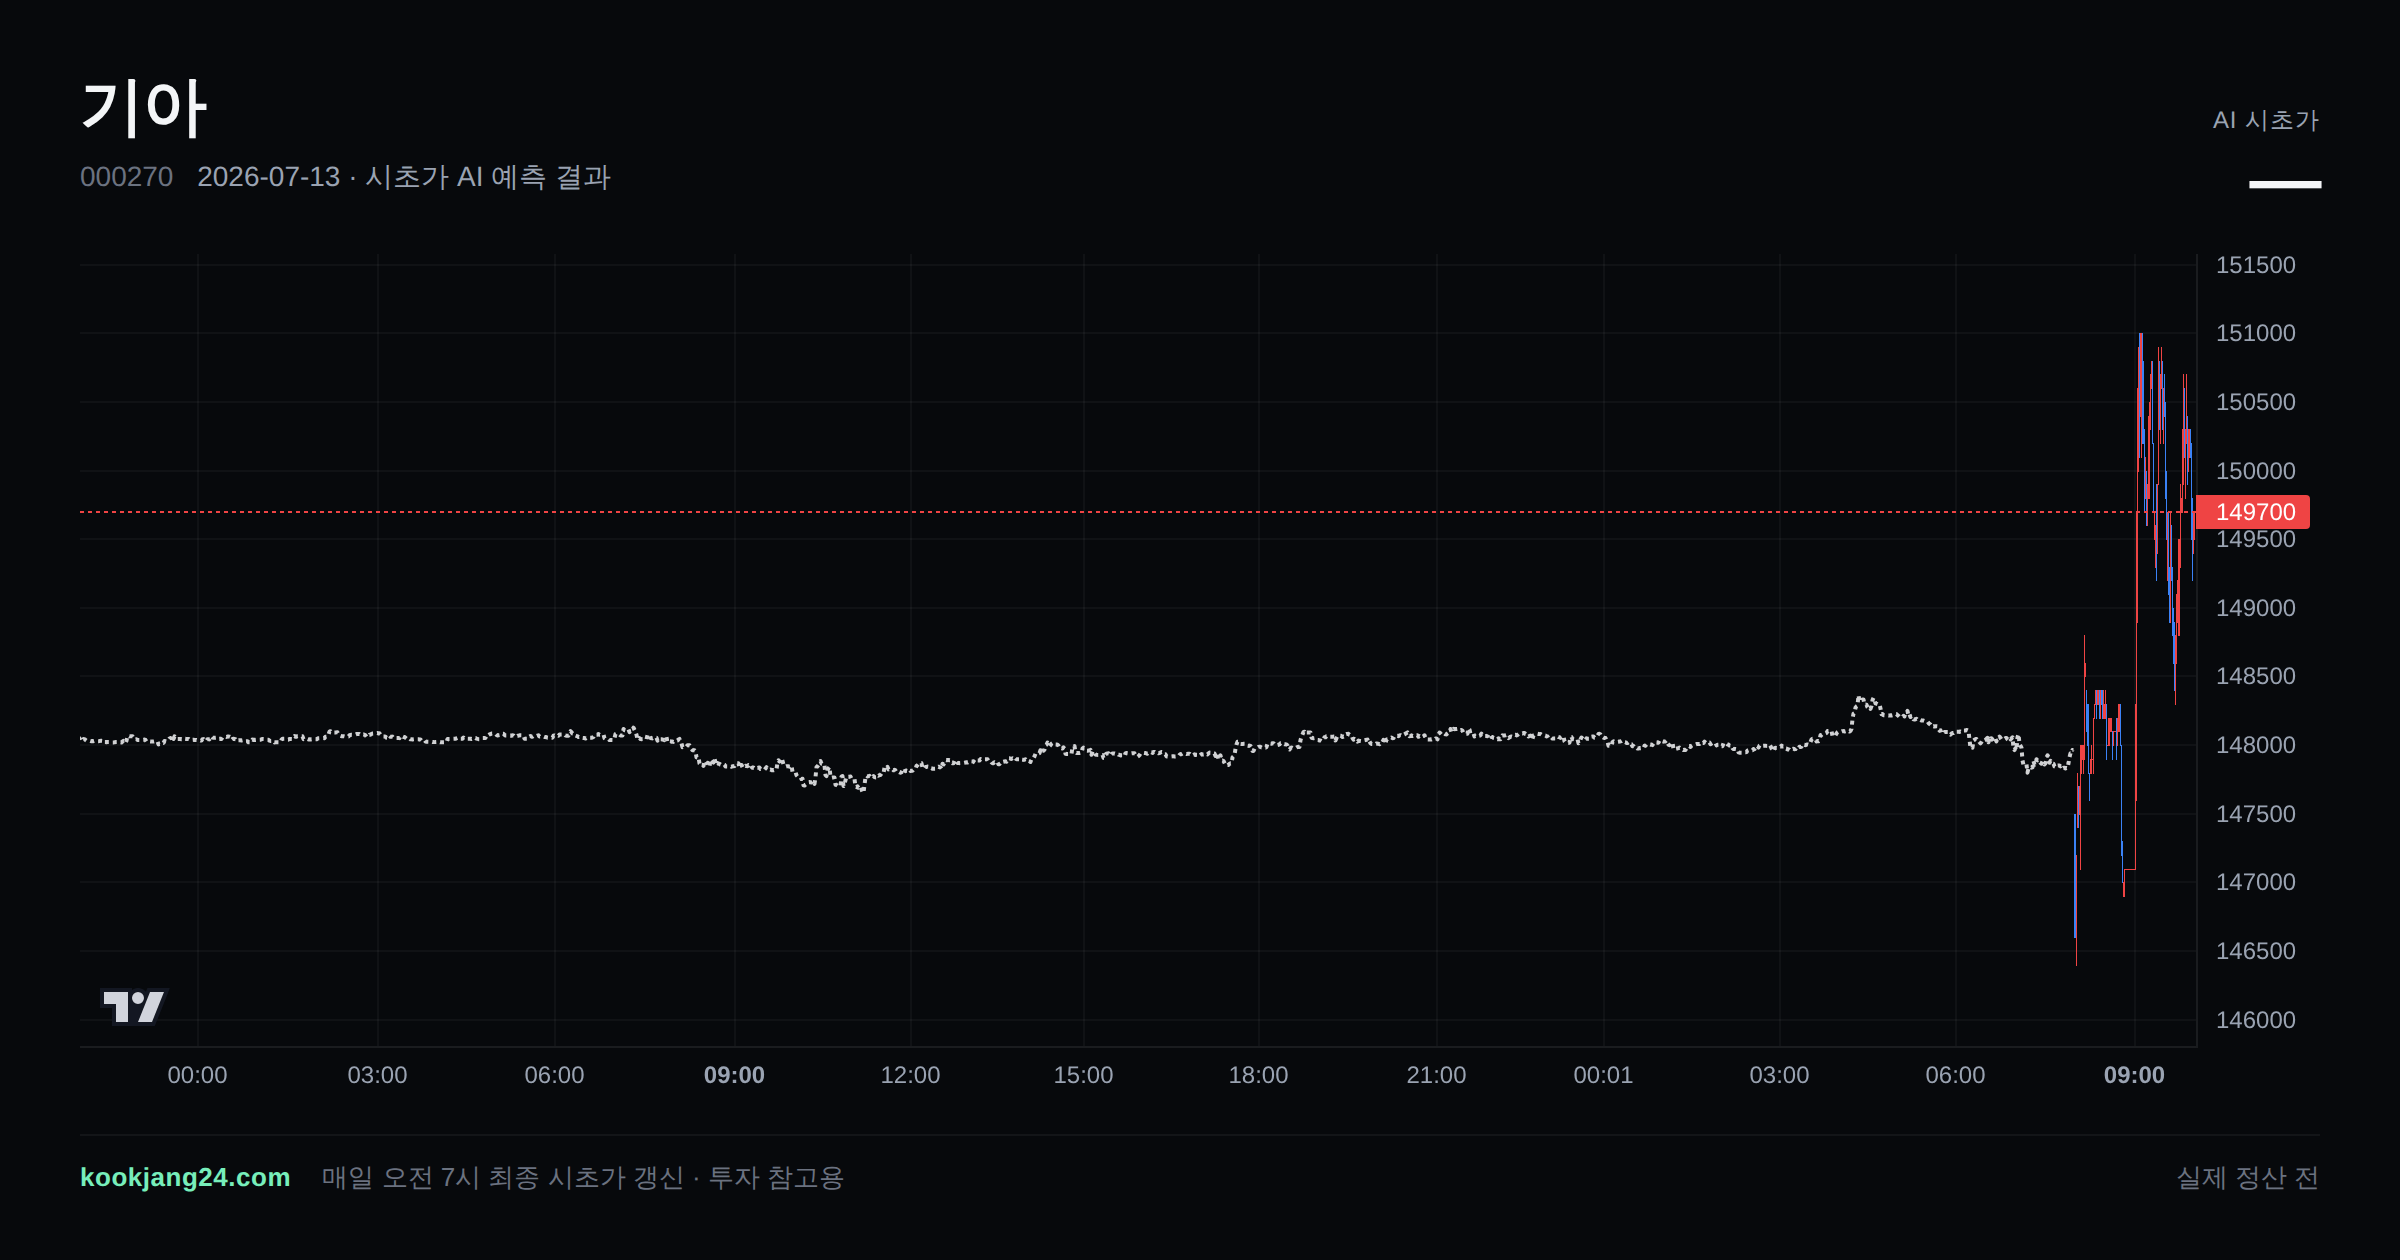Click the 148500 price axis label
The width and height of the screenshot is (2400, 1260).
(x=2255, y=676)
